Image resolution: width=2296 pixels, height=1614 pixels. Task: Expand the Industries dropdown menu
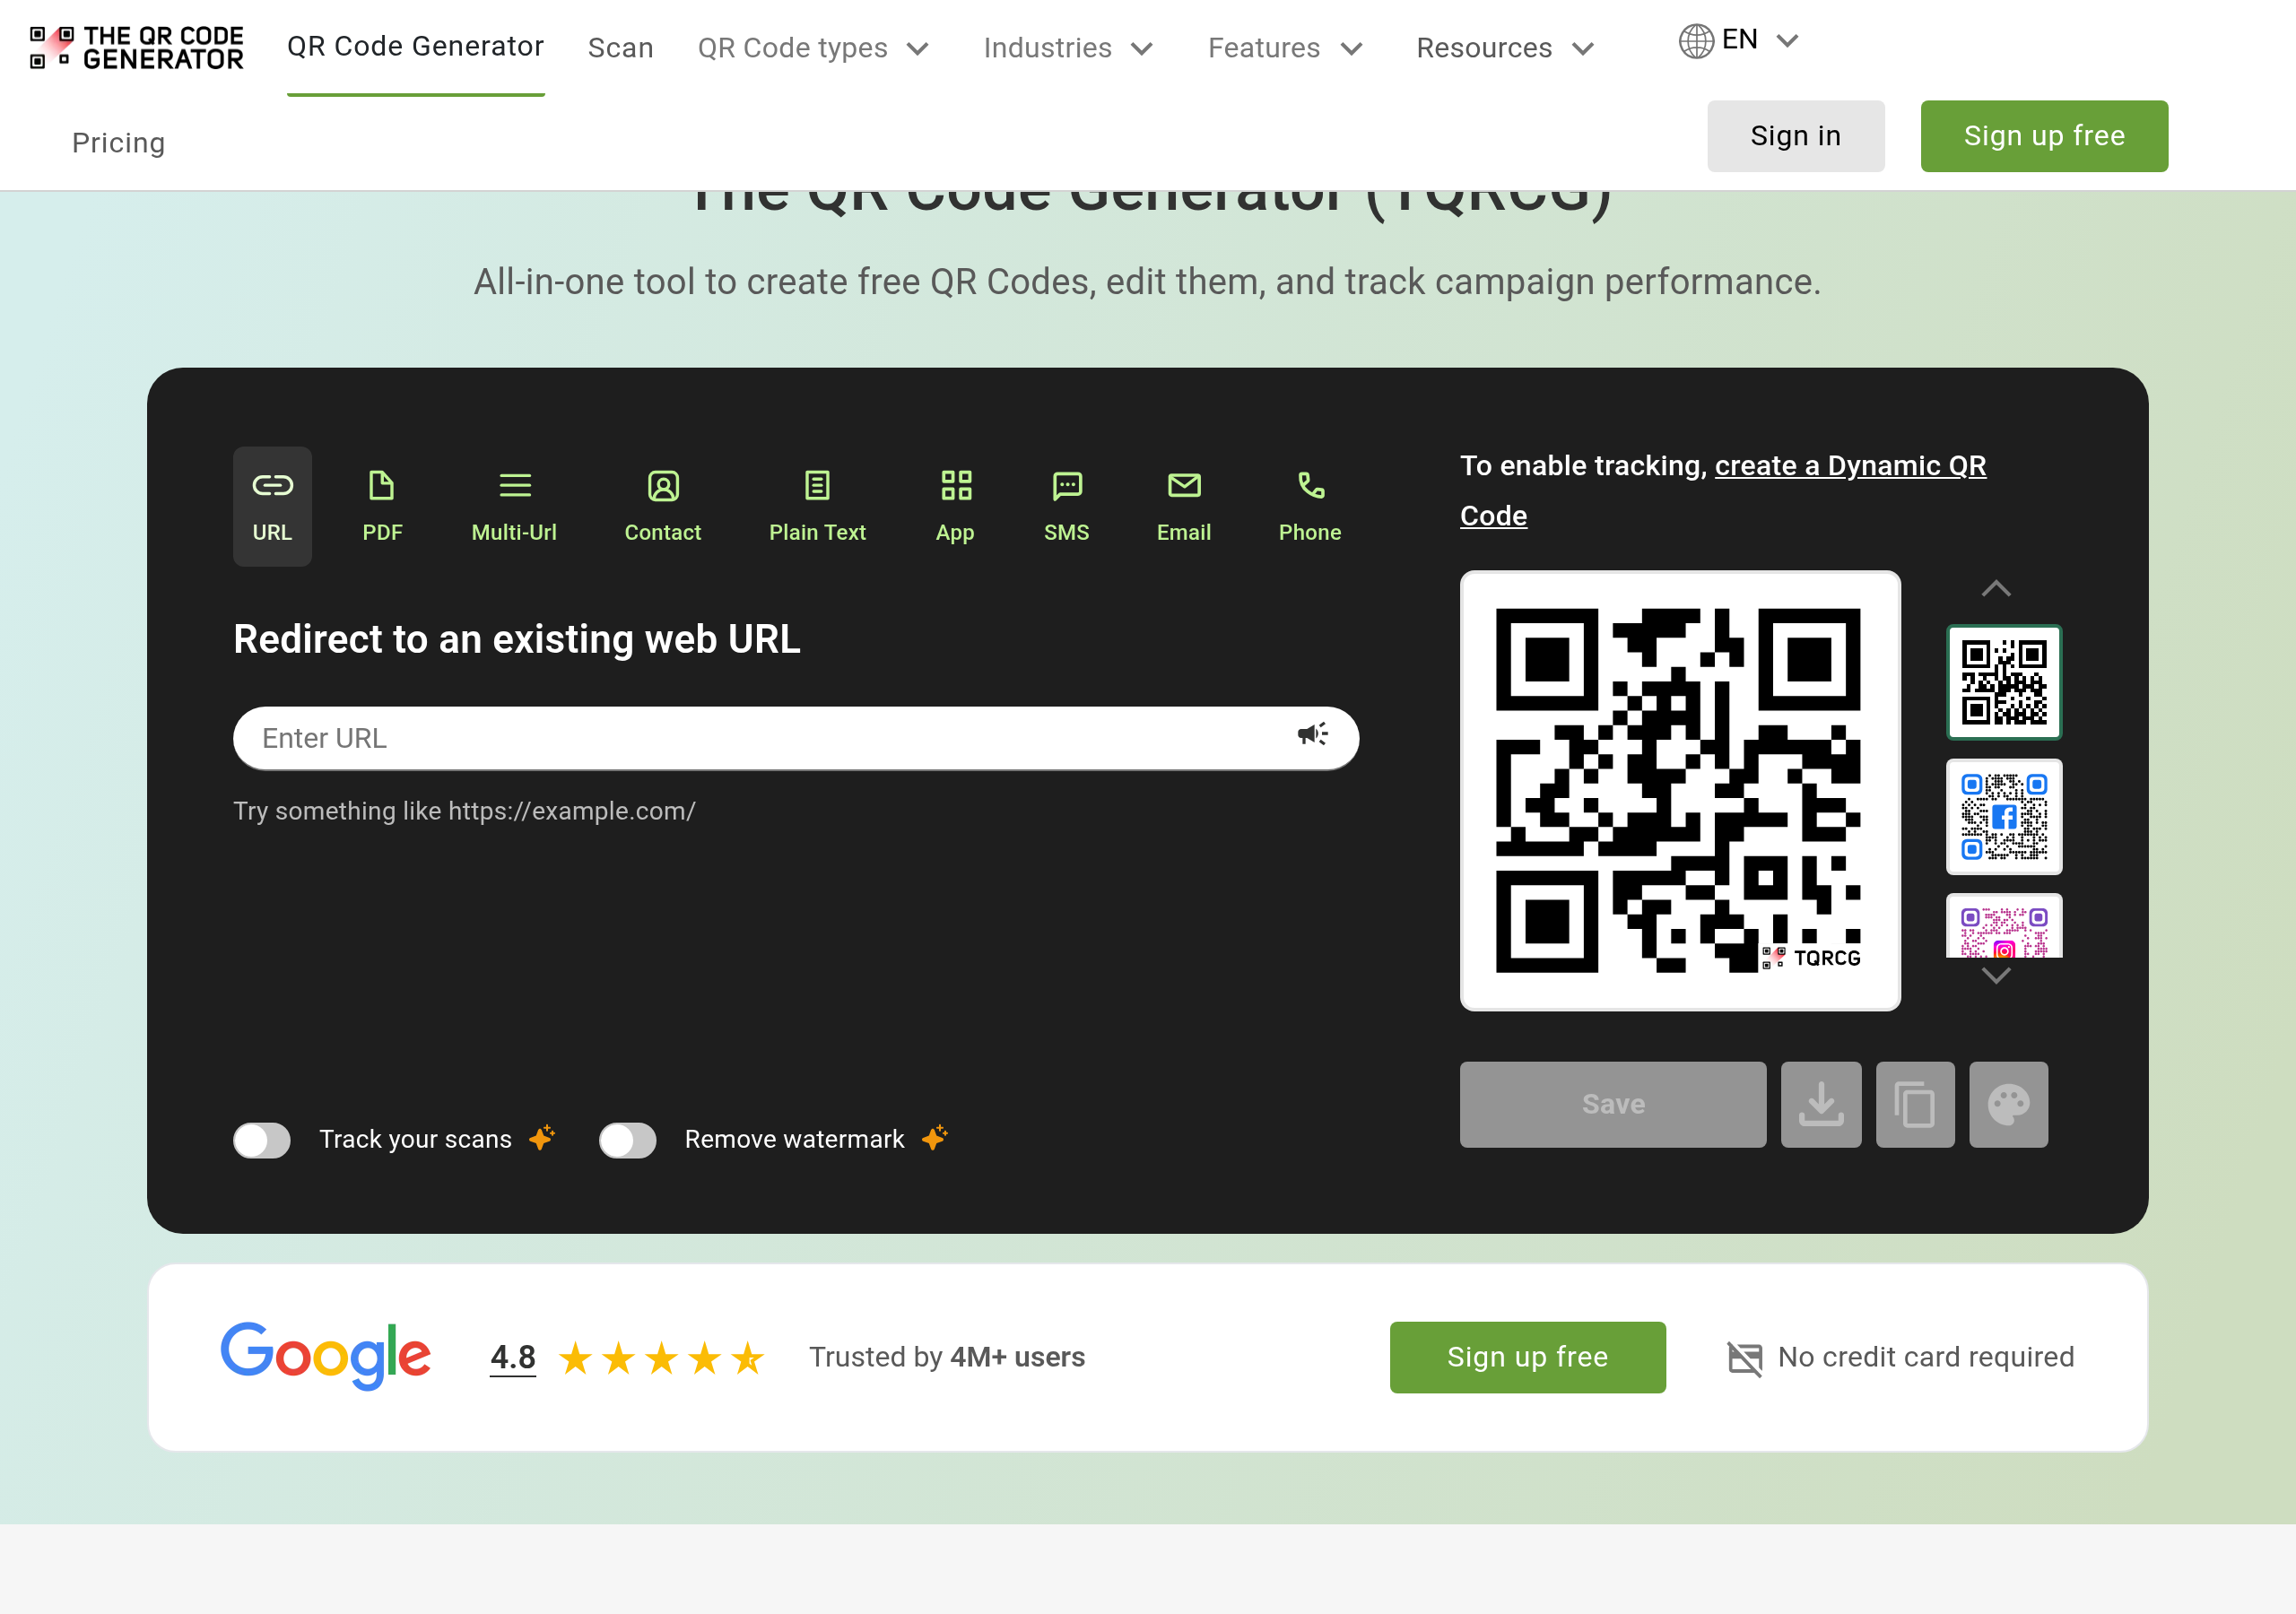pos(1069,48)
